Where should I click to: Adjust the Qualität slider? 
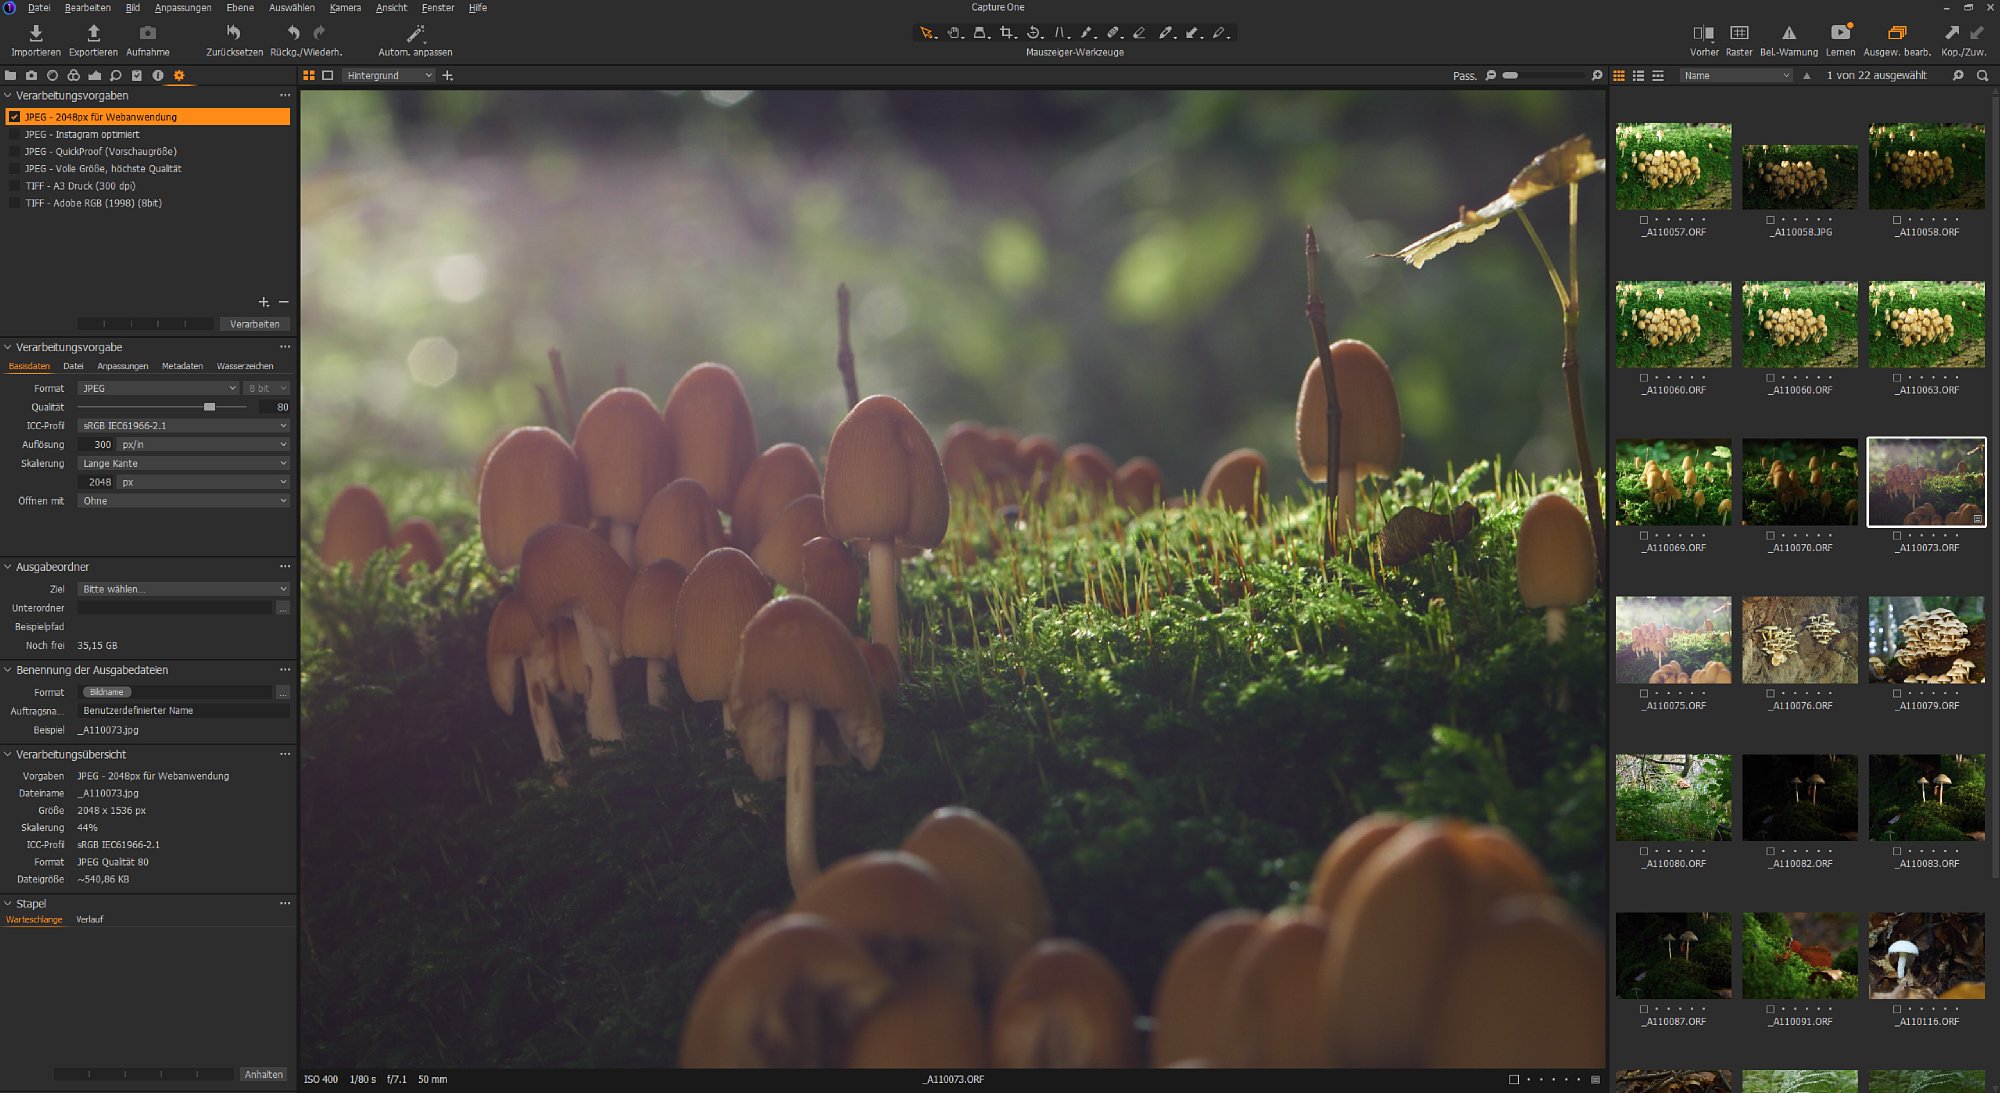coord(209,407)
